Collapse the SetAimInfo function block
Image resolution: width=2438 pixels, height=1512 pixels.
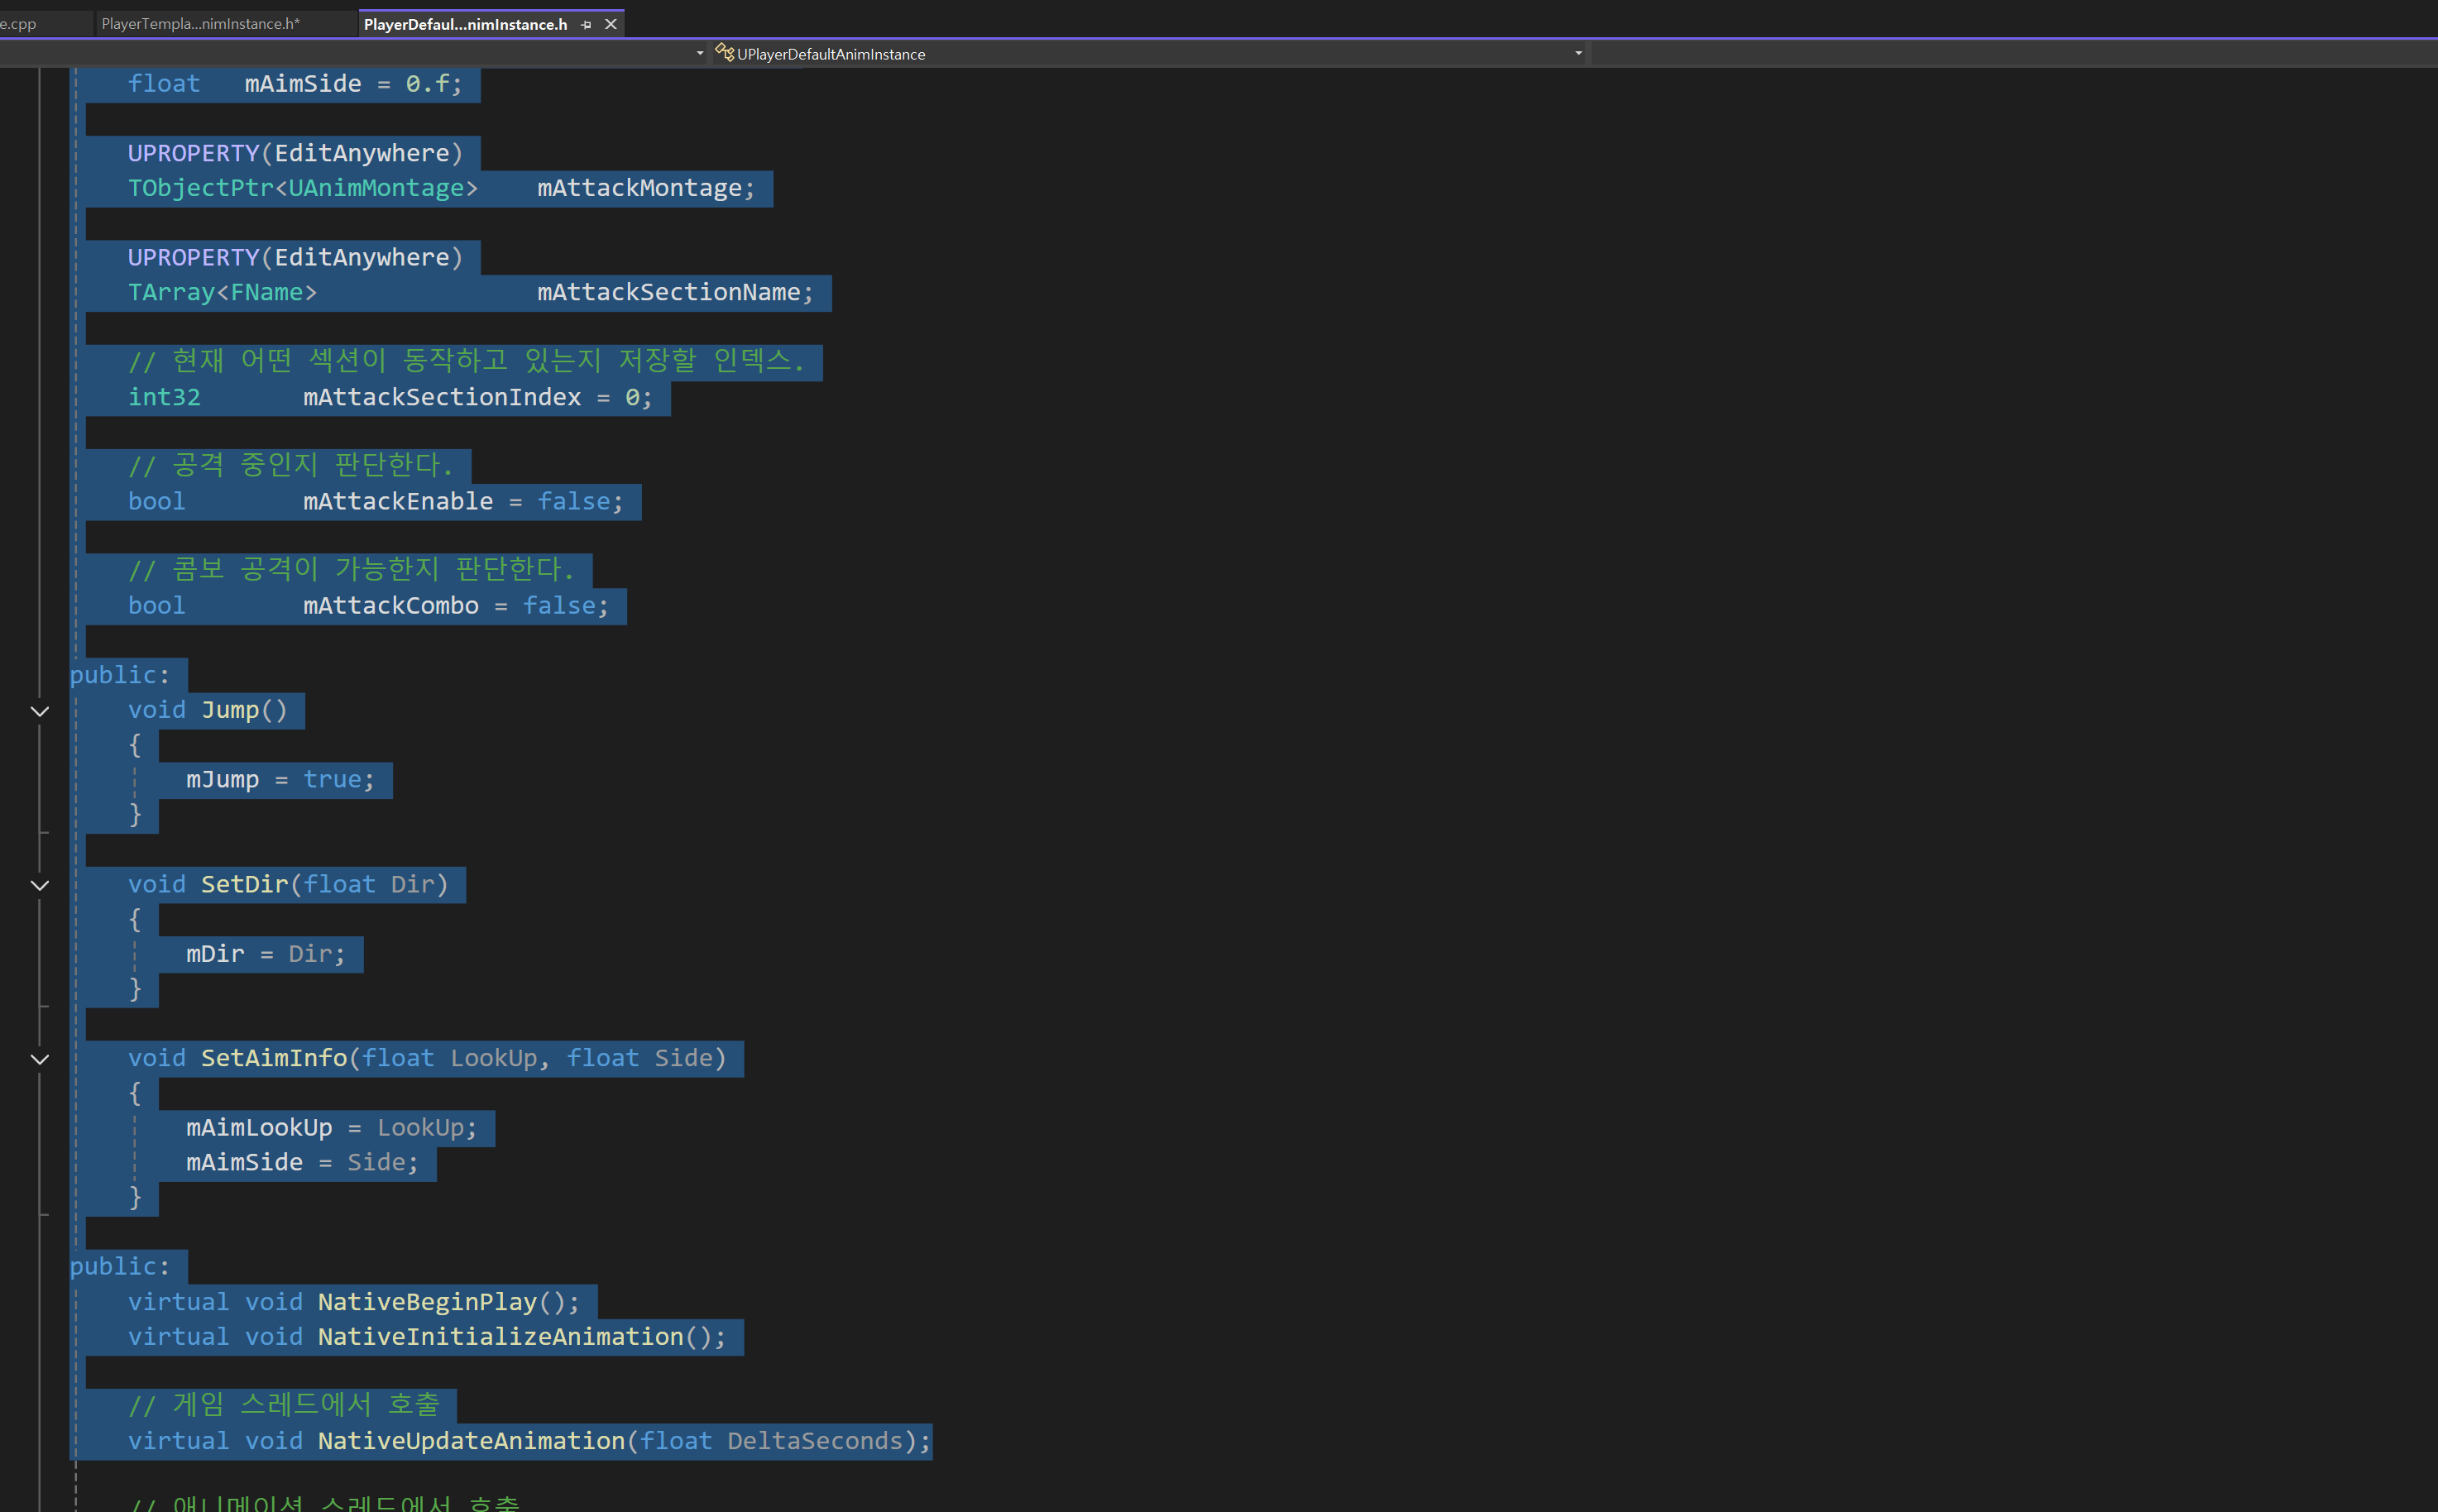(x=40, y=1059)
